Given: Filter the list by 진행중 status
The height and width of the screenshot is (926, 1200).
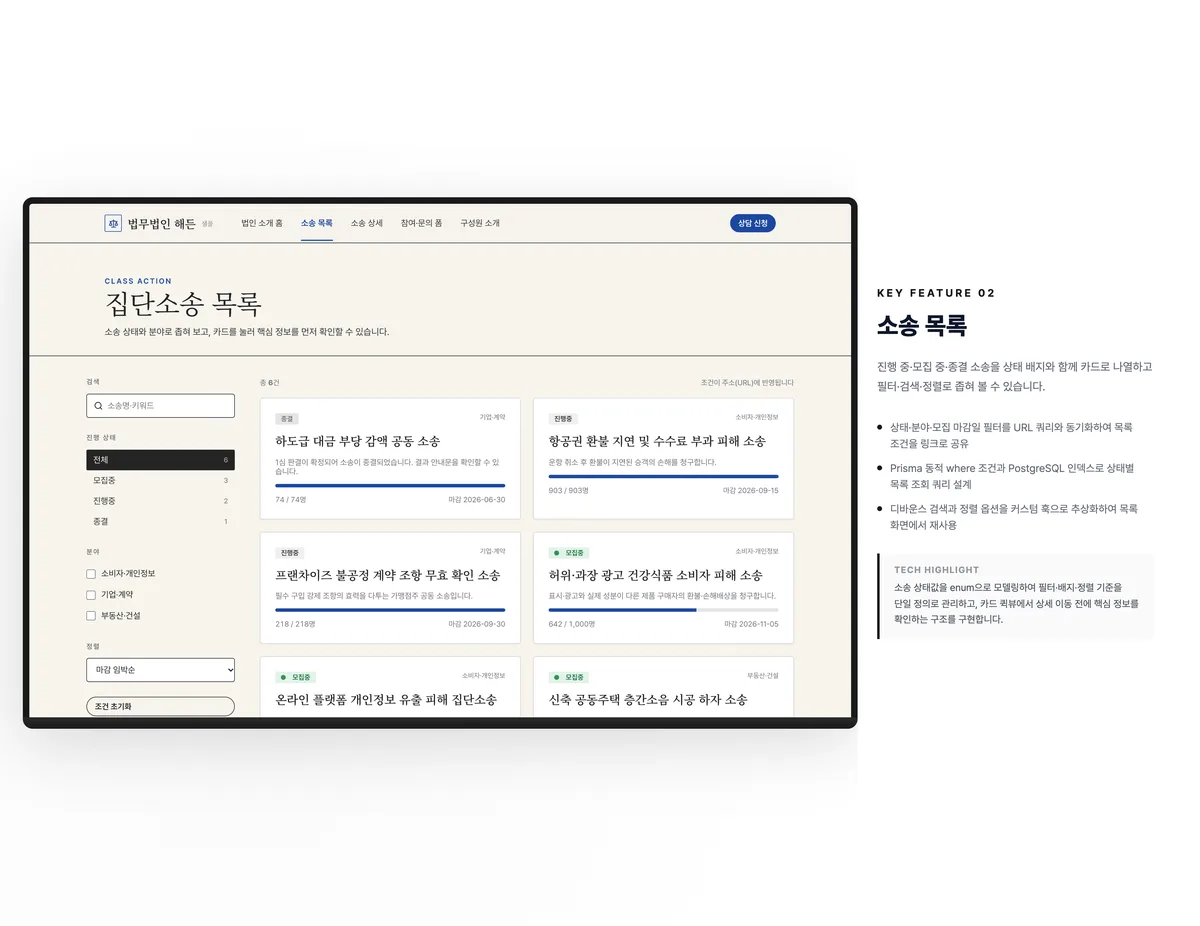Looking at the screenshot, I should [x=161, y=501].
